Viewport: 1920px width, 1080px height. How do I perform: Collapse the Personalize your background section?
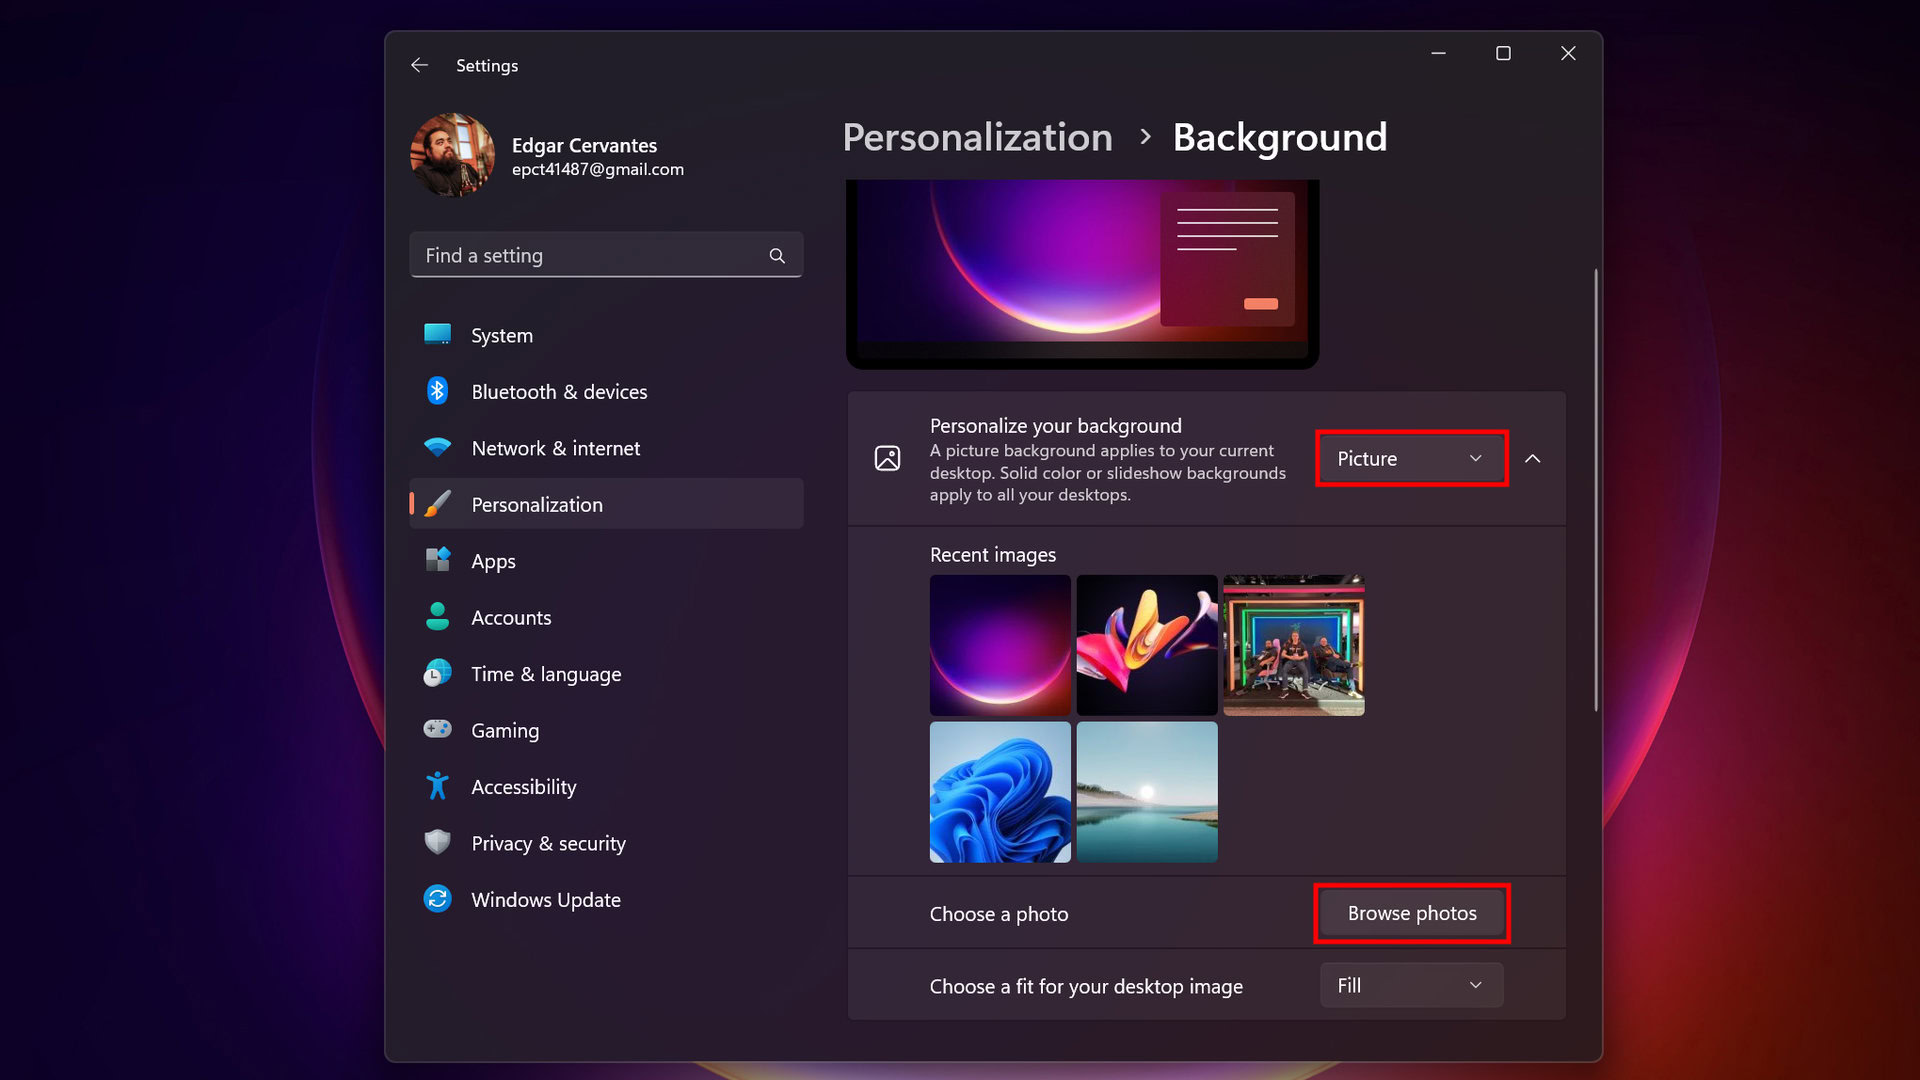[1532, 459]
